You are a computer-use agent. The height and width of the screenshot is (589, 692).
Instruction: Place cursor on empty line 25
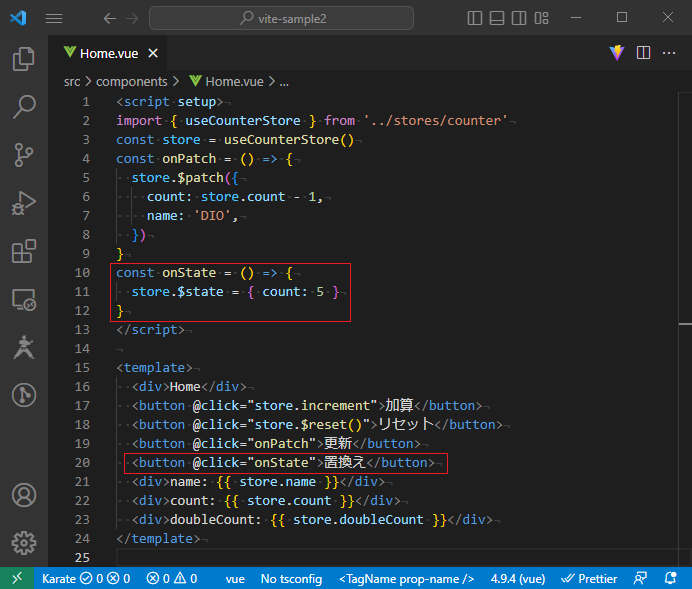397,557
